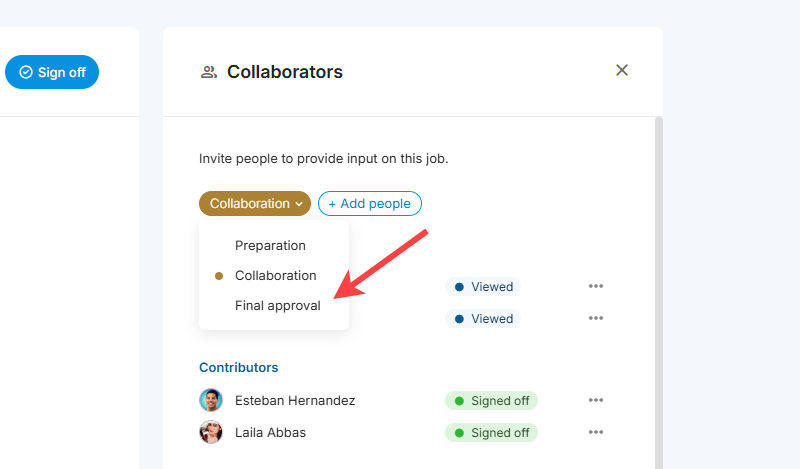Screen dimensions: 800x469
Task: Open more options for Laila Abbas
Action: pos(596,432)
